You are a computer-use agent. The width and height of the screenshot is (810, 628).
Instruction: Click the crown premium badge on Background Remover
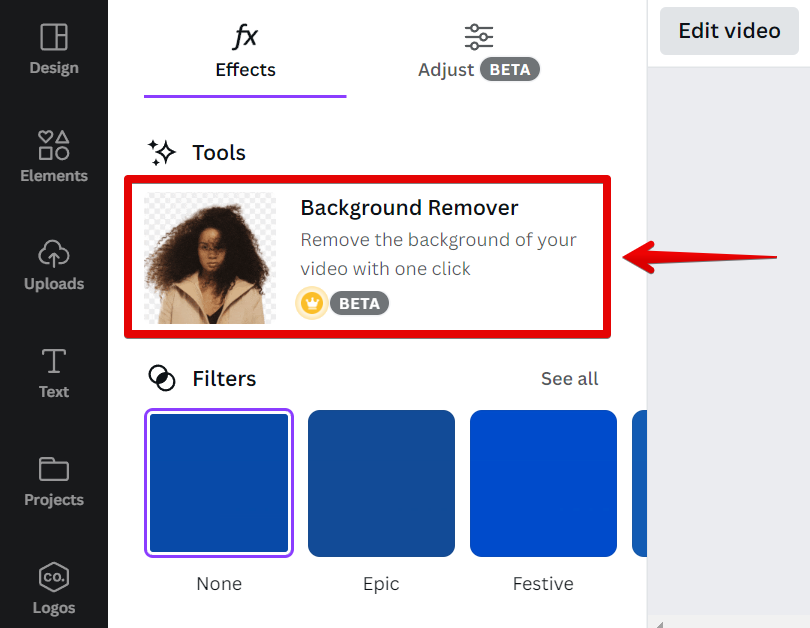click(x=312, y=302)
